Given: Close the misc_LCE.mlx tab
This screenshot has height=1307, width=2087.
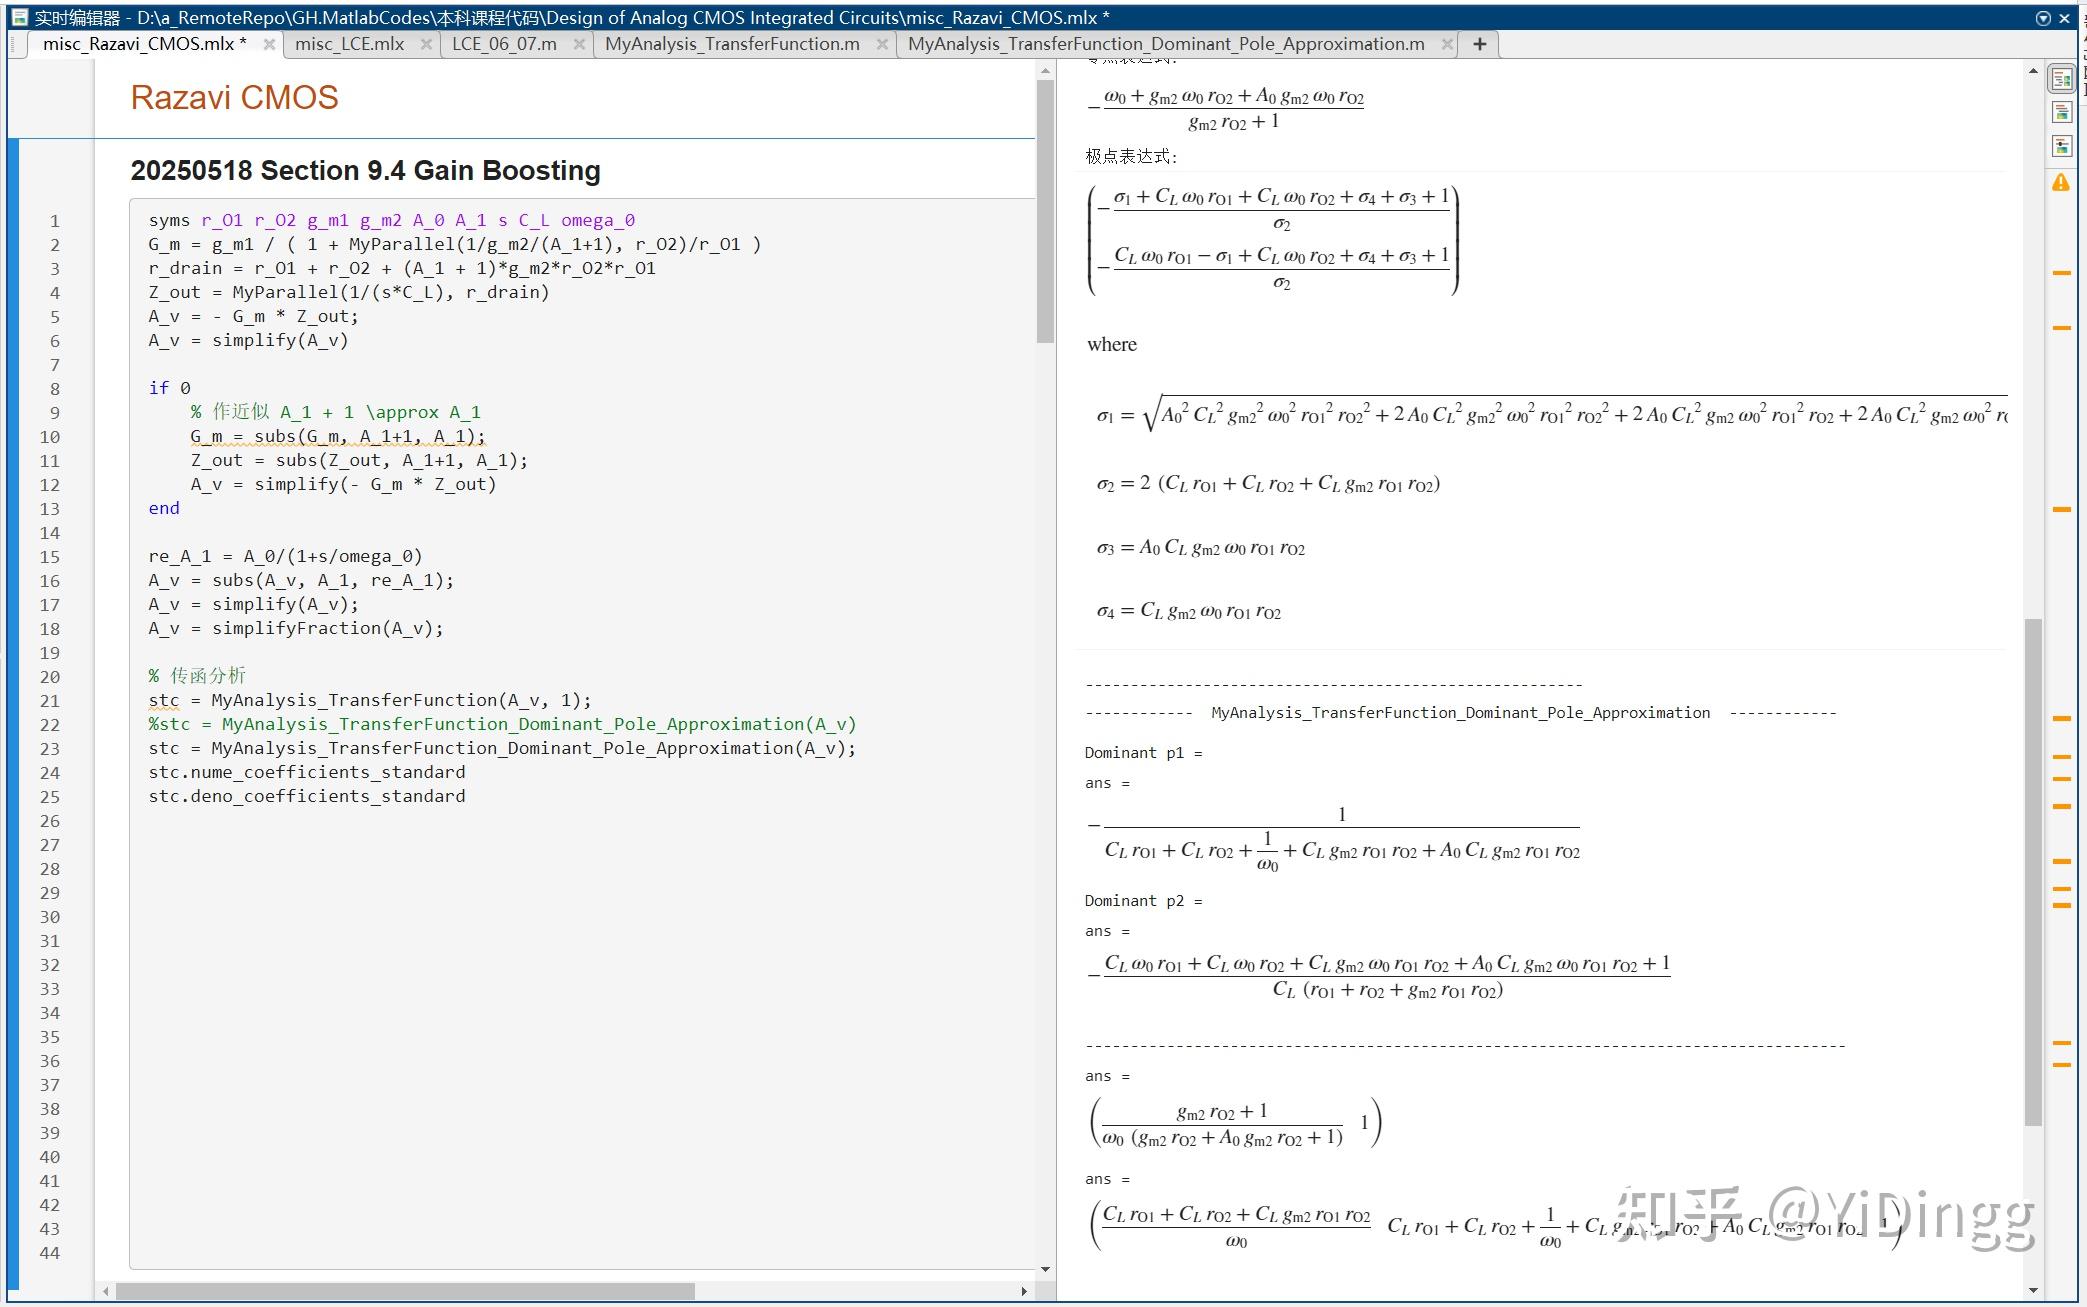Looking at the screenshot, I should tap(426, 44).
